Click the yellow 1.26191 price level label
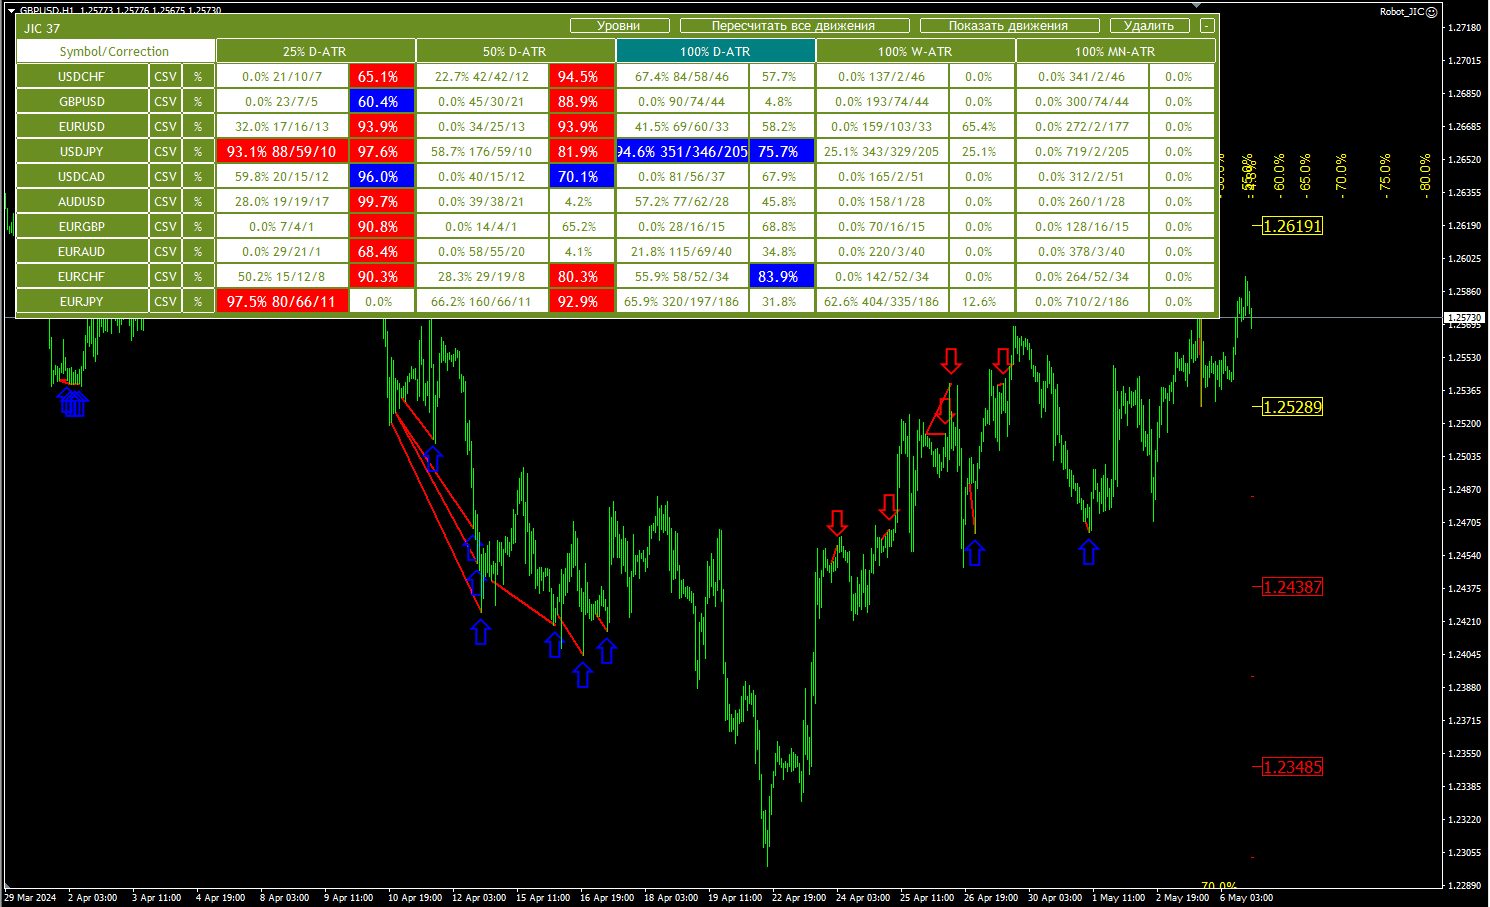The height and width of the screenshot is (907, 1490). pos(1293,226)
